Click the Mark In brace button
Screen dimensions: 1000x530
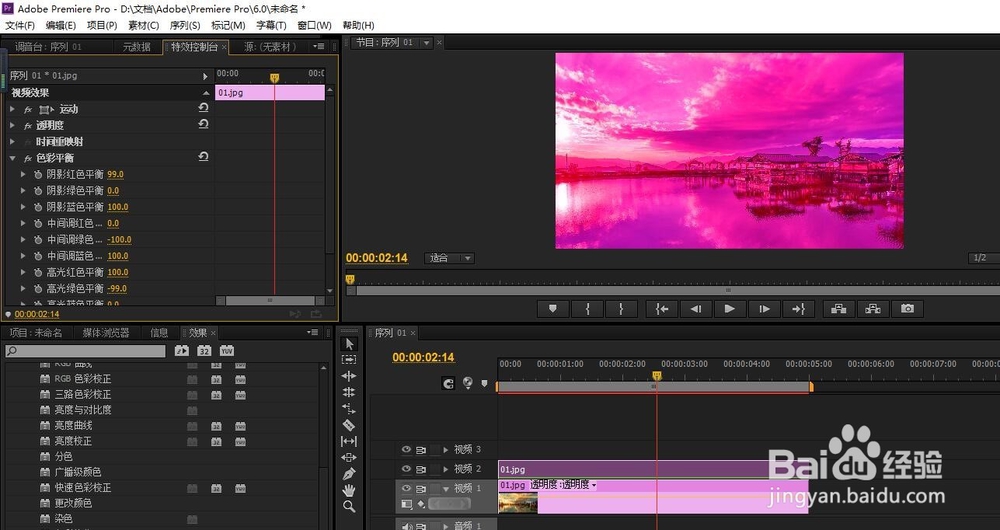[587, 309]
